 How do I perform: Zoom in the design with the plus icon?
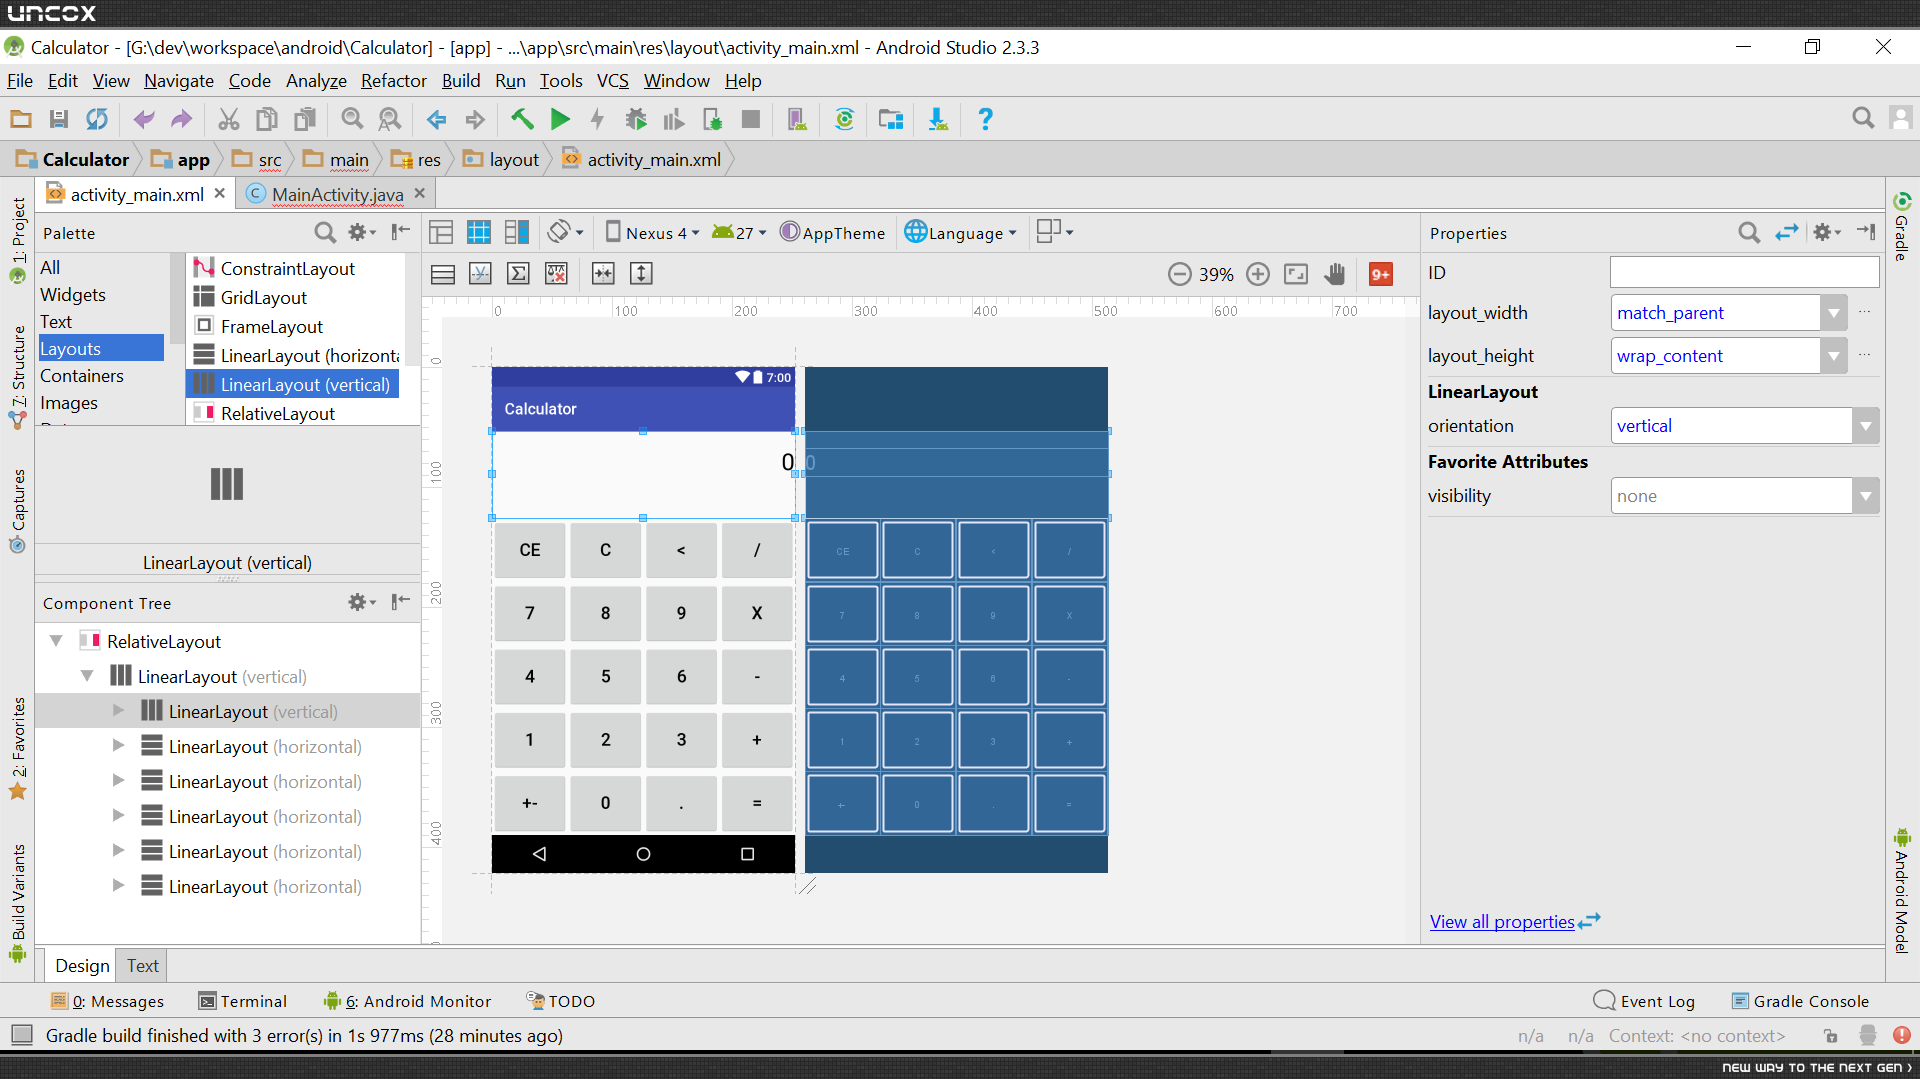coord(1258,274)
